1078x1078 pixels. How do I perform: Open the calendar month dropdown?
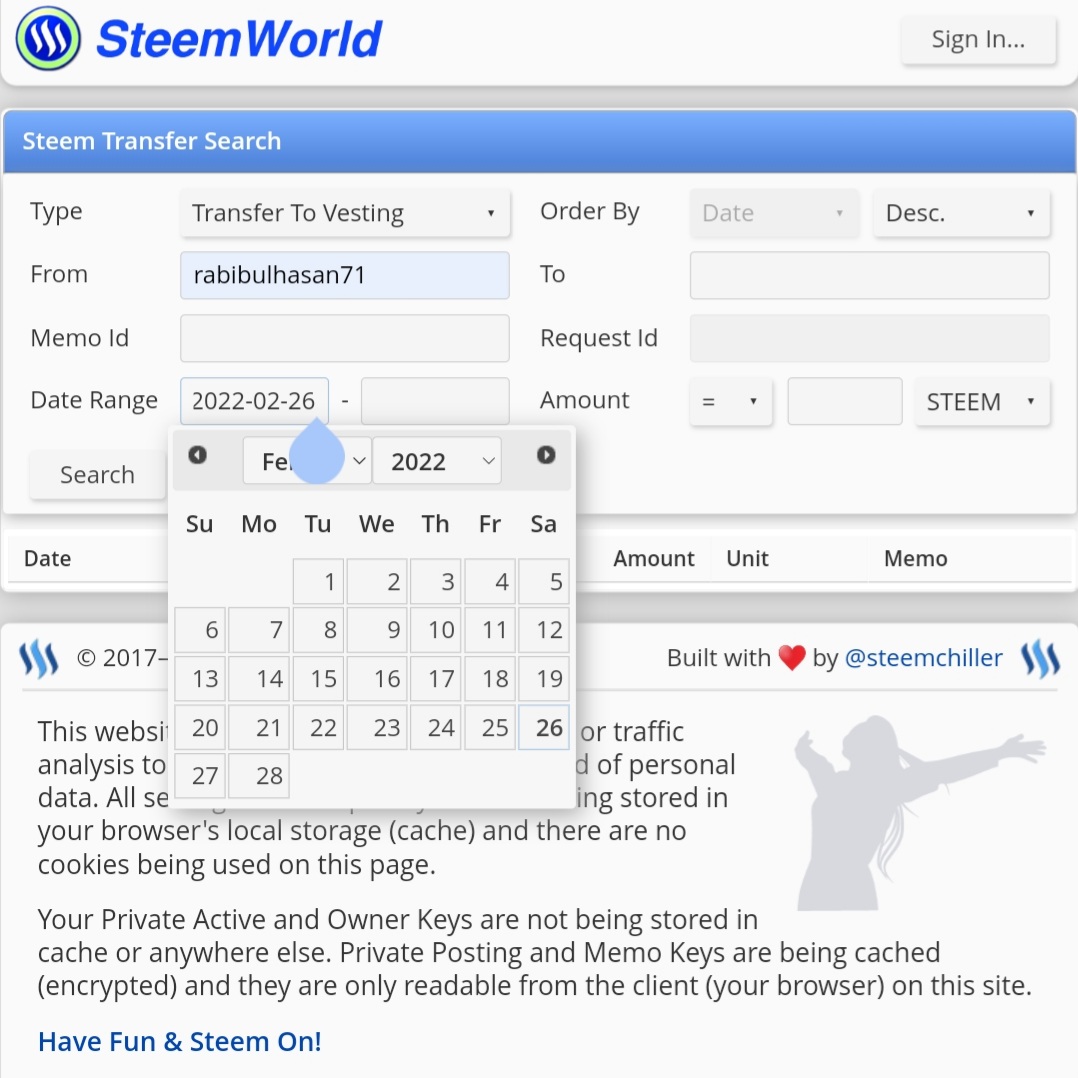pyautogui.click(x=307, y=461)
